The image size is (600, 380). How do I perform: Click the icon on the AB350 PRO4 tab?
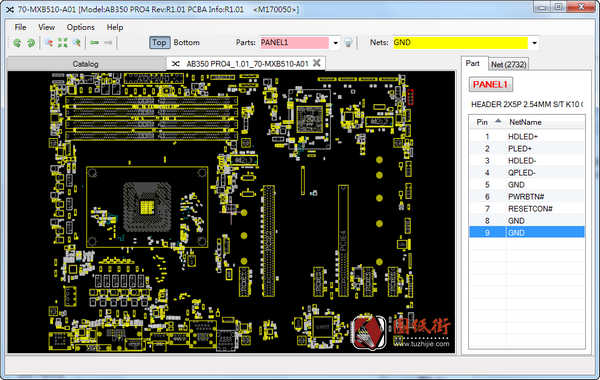click(x=176, y=64)
